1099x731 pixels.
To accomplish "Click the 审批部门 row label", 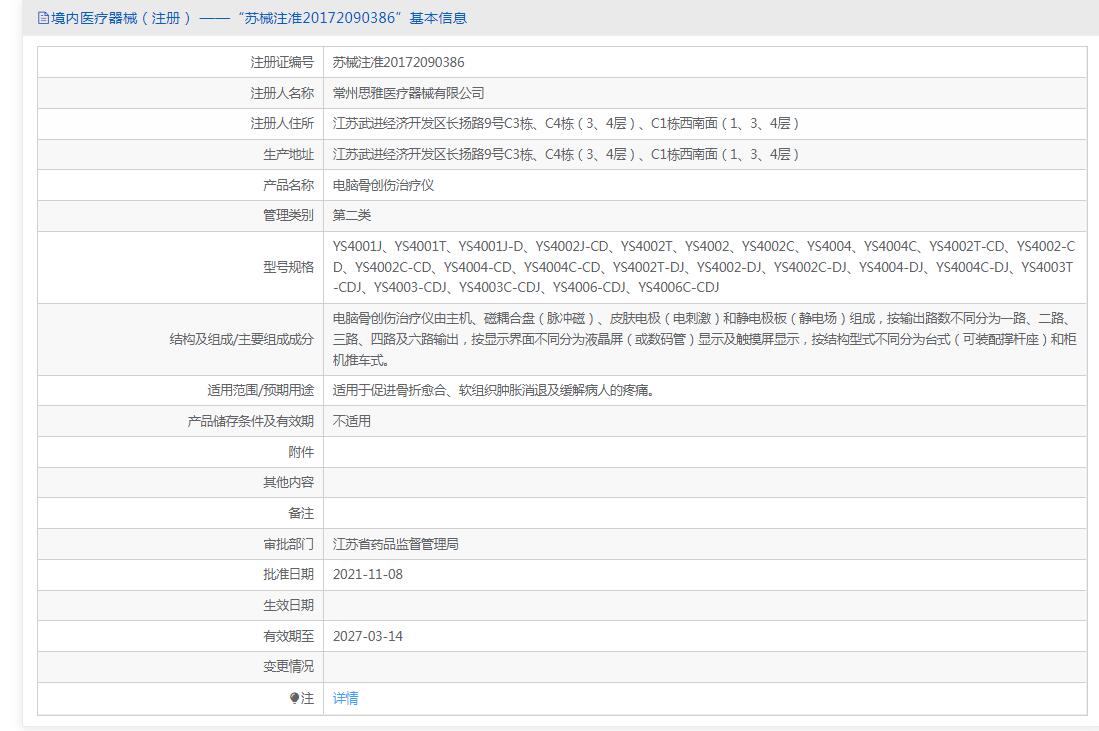I will 289,544.
